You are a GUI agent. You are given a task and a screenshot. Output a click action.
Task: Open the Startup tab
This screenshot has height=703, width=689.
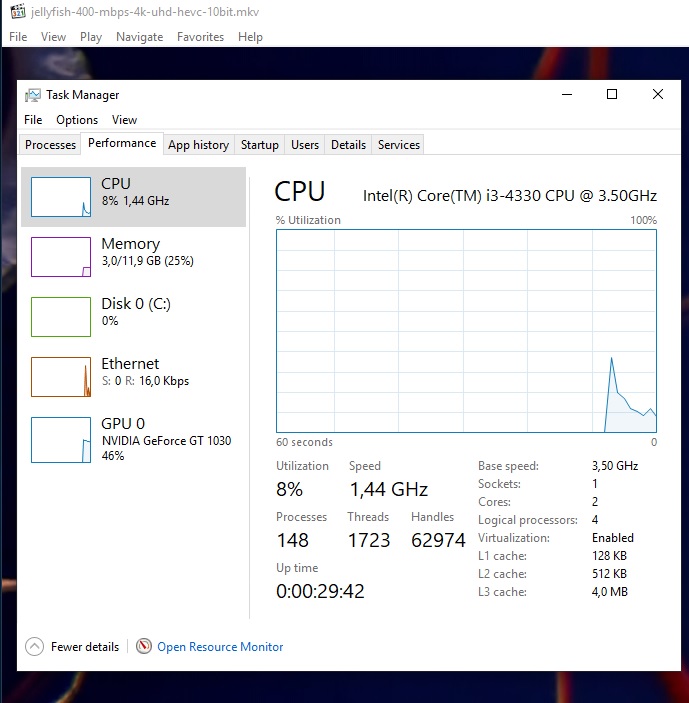tap(259, 145)
